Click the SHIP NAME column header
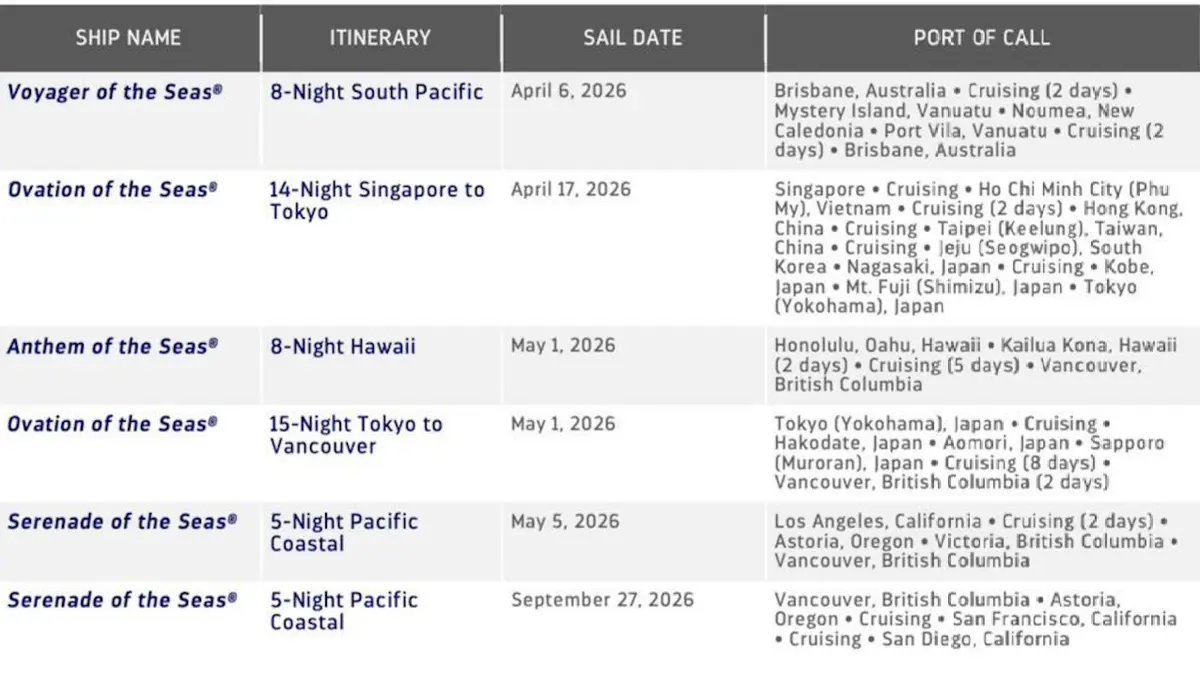 pyautogui.click(x=128, y=38)
